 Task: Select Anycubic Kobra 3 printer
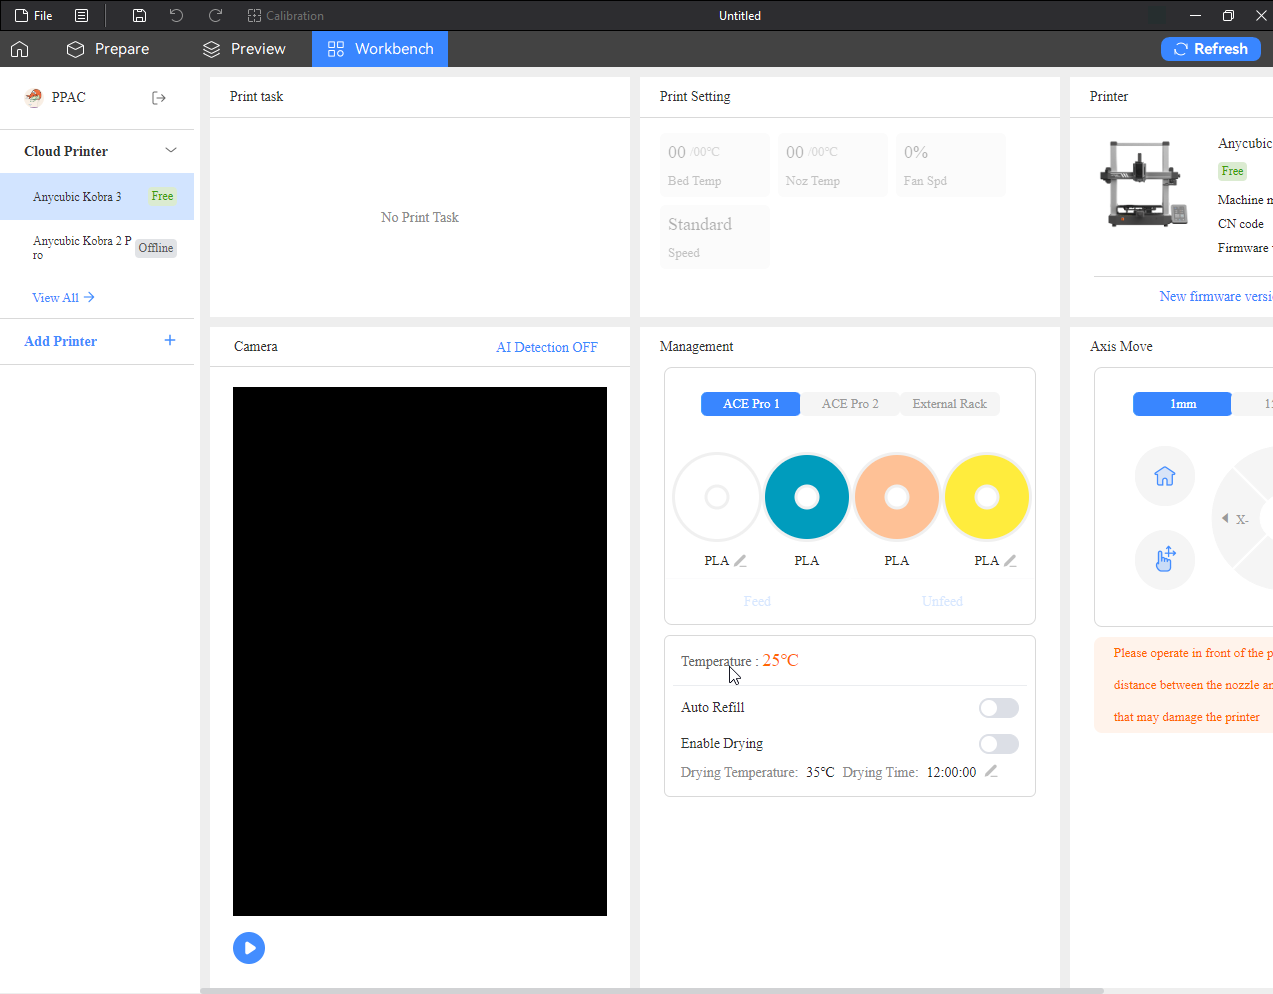click(97, 196)
